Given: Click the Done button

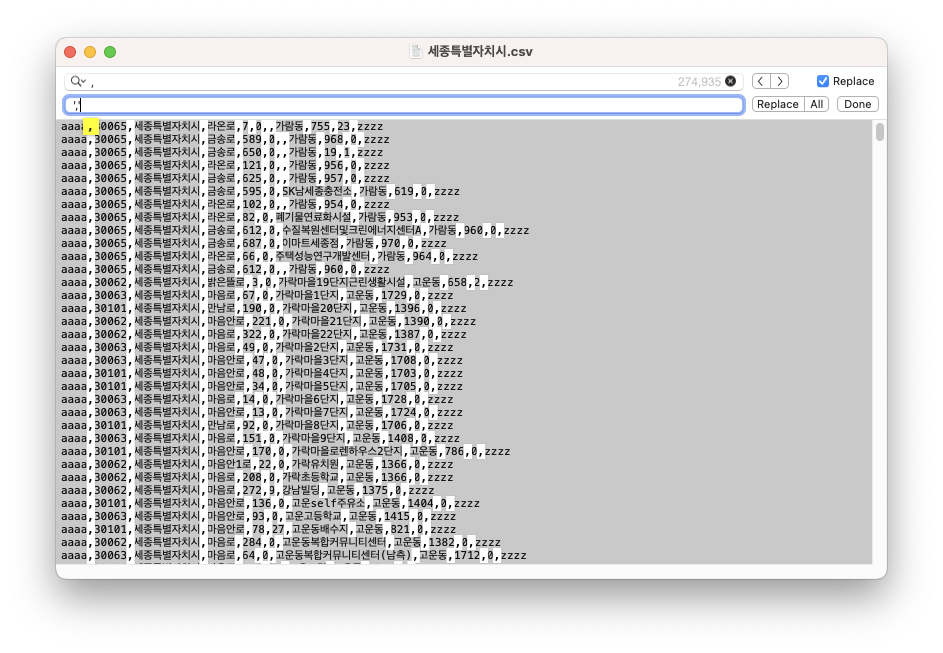Looking at the screenshot, I should (858, 104).
